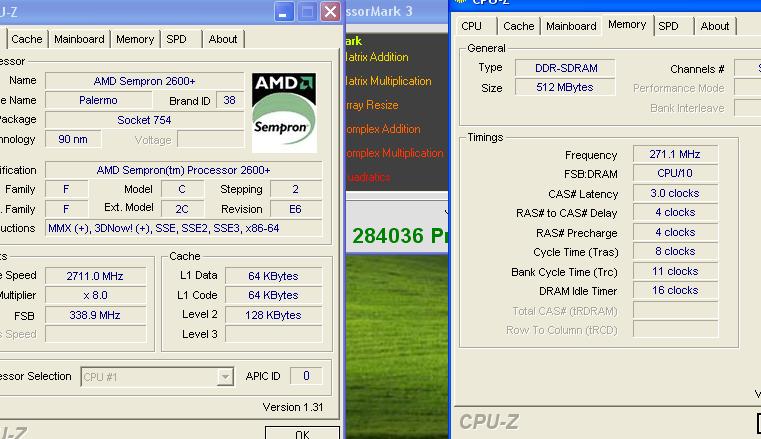
Task: Click RAS# Precharge 4 clocks value
Action: (675, 232)
